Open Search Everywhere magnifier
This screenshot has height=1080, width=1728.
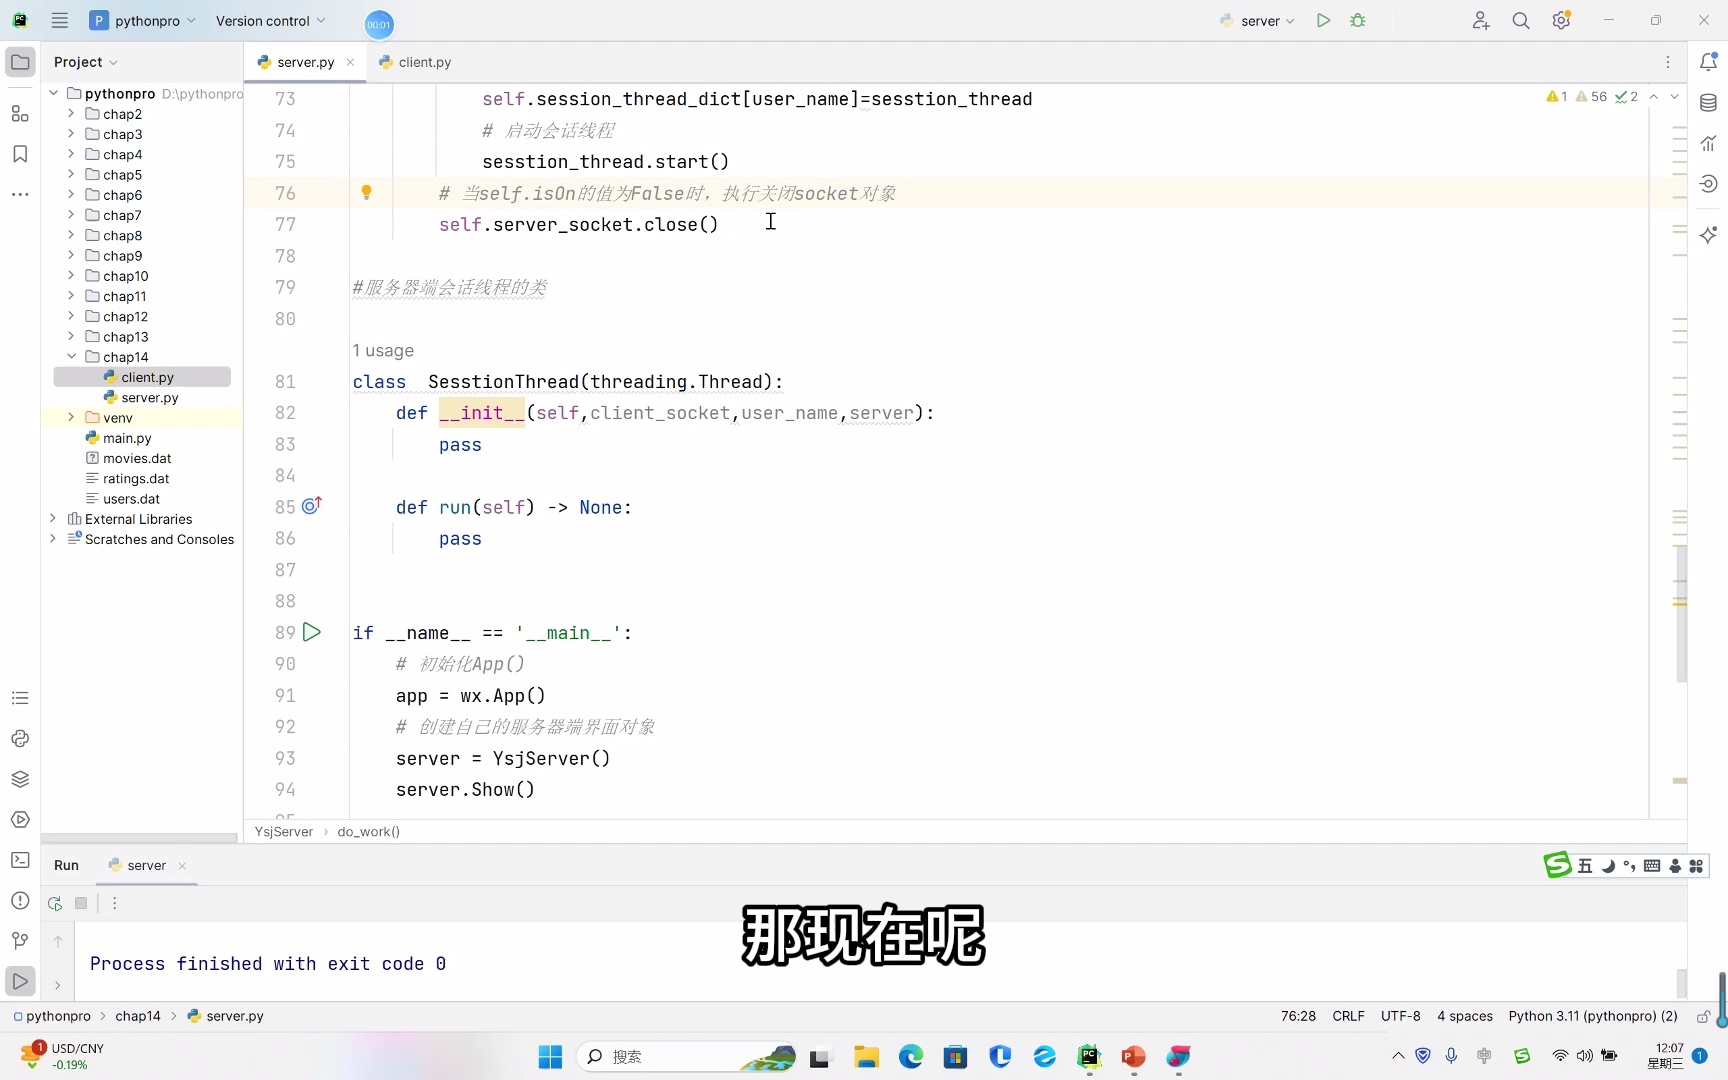tap(1521, 20)
